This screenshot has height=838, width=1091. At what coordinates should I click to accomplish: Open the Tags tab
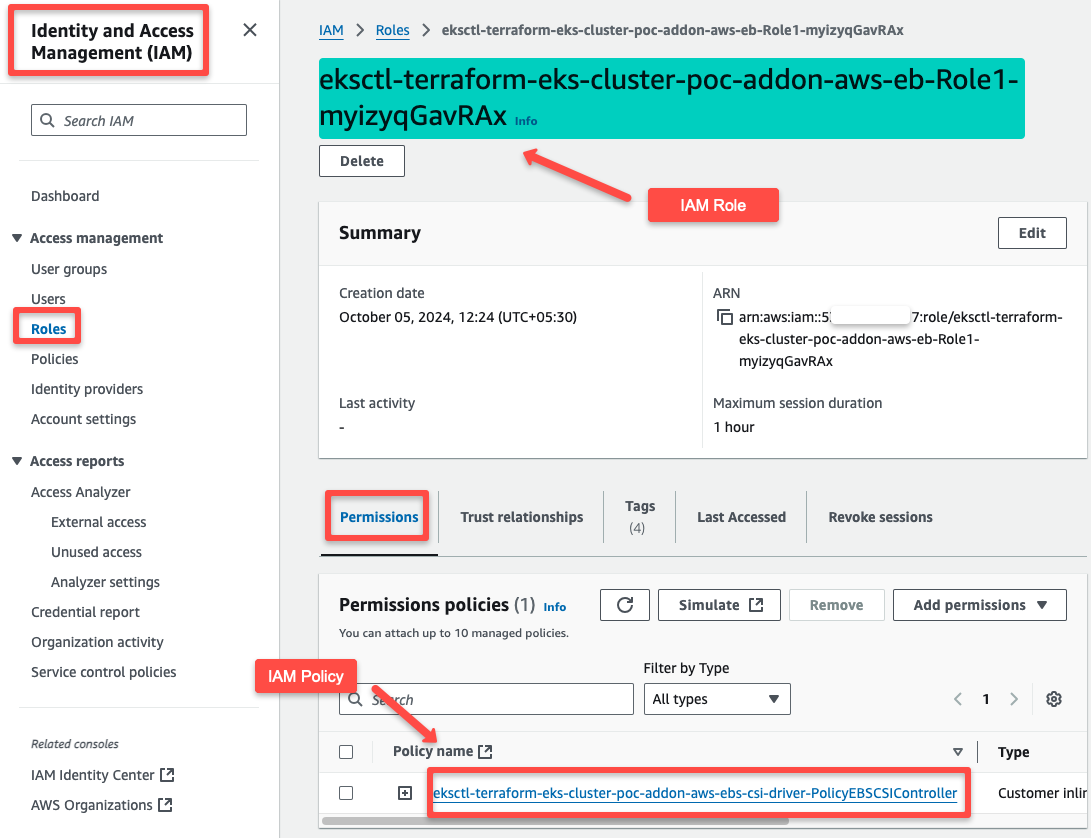point(639,516)
